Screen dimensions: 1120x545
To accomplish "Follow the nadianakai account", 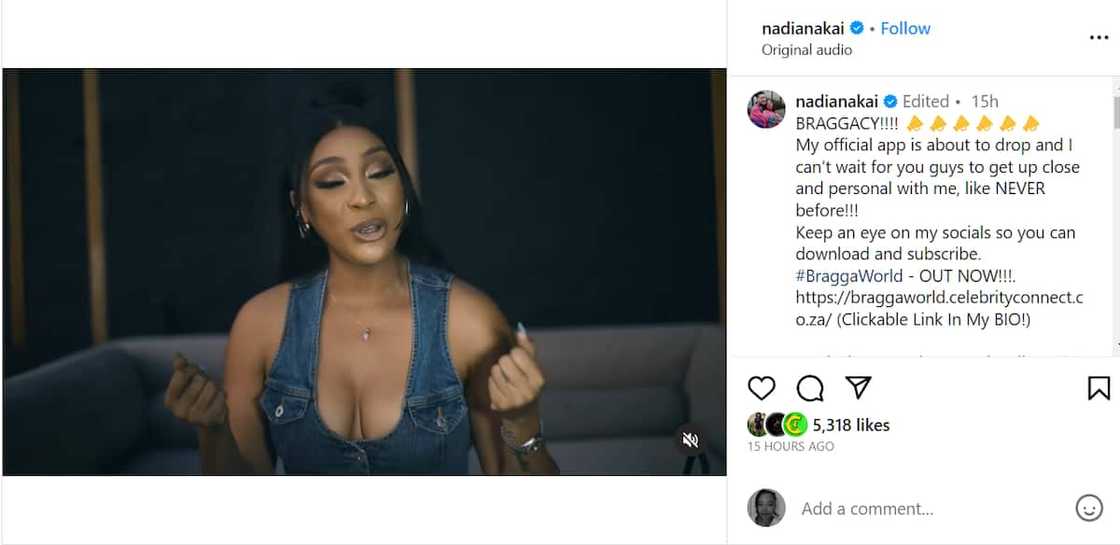I will pyautogui.click(x=905, y=29).
